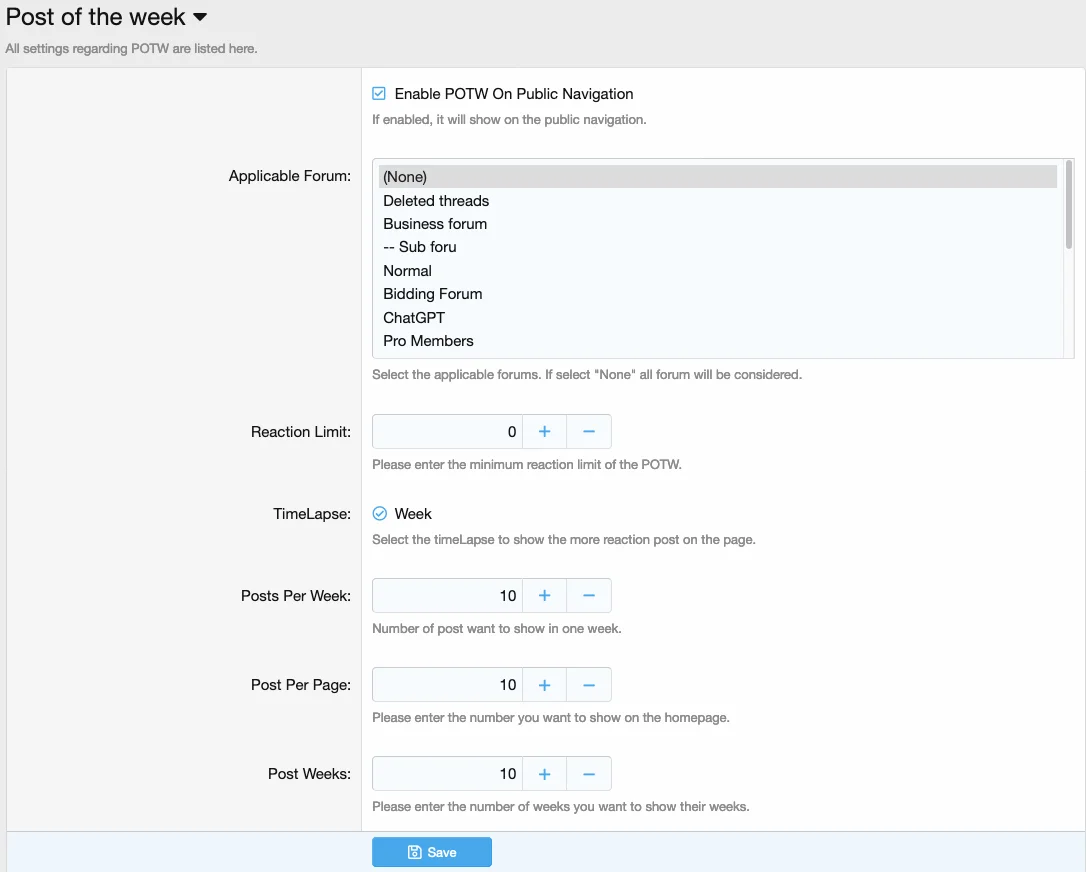Decrease Reaction Limit with minus button

(x=589, y=432)
